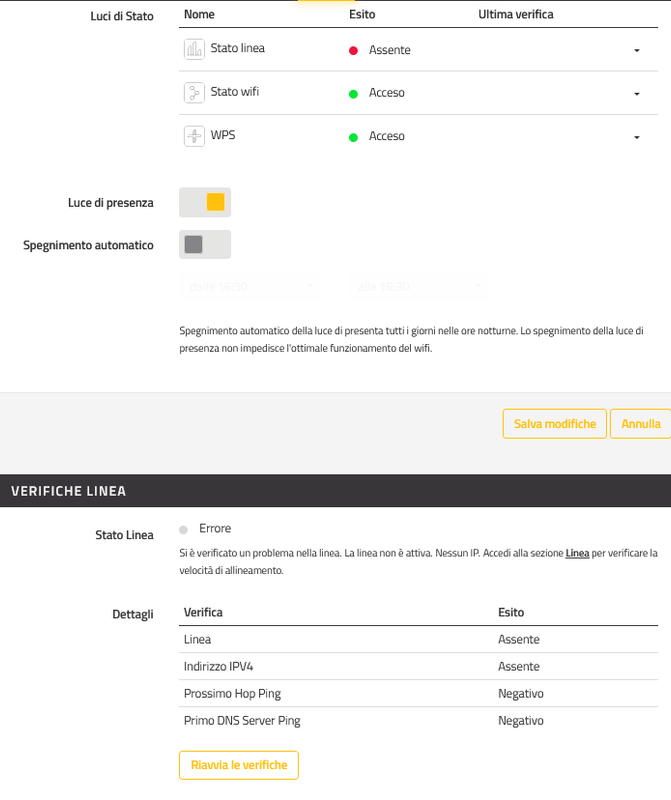Select the Primo DNS Server Ping row
The image size is (671, 800).
coord(242,721)
